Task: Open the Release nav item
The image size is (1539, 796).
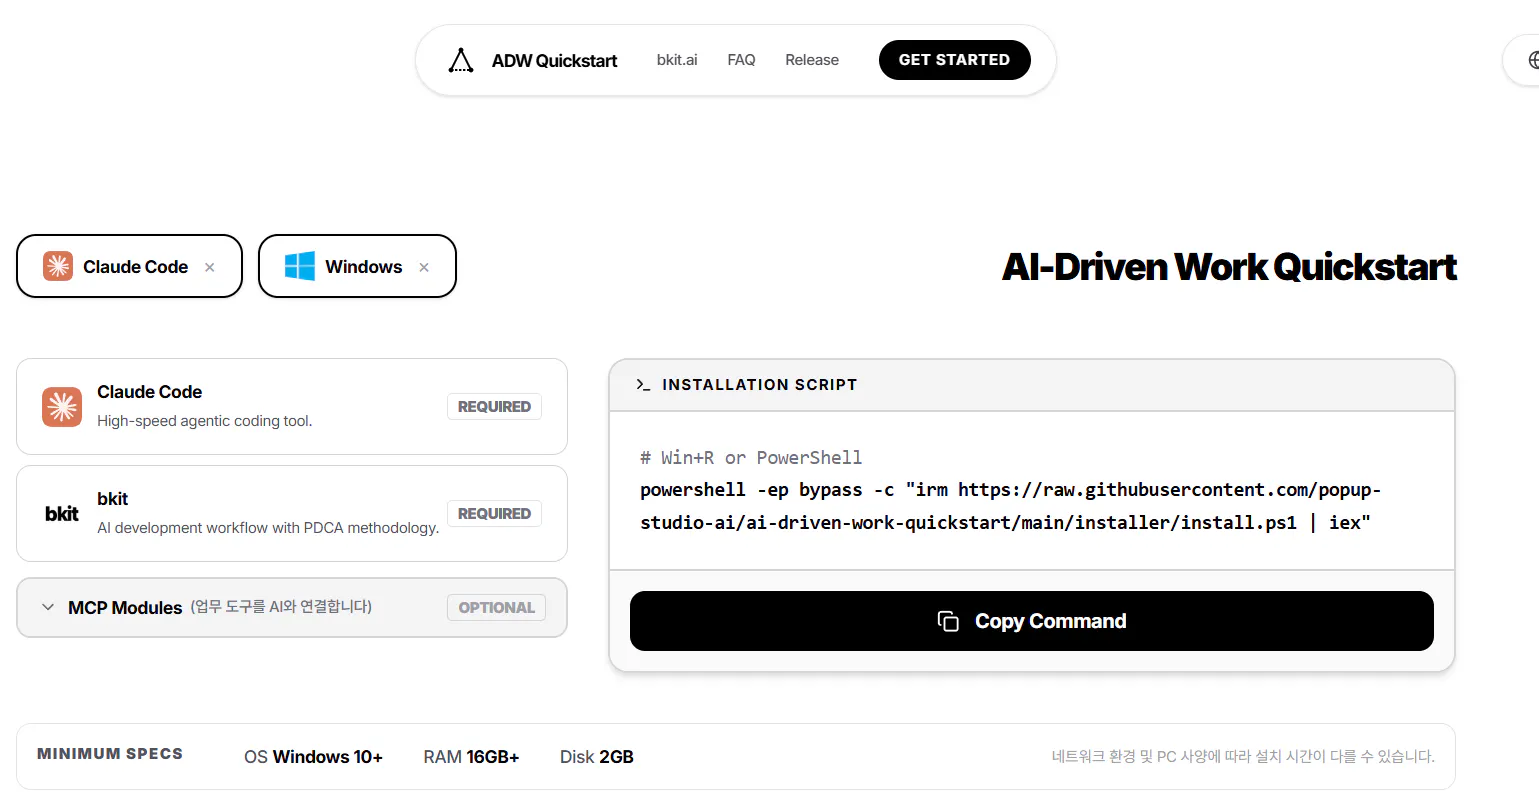Action: tap(812, 60)
